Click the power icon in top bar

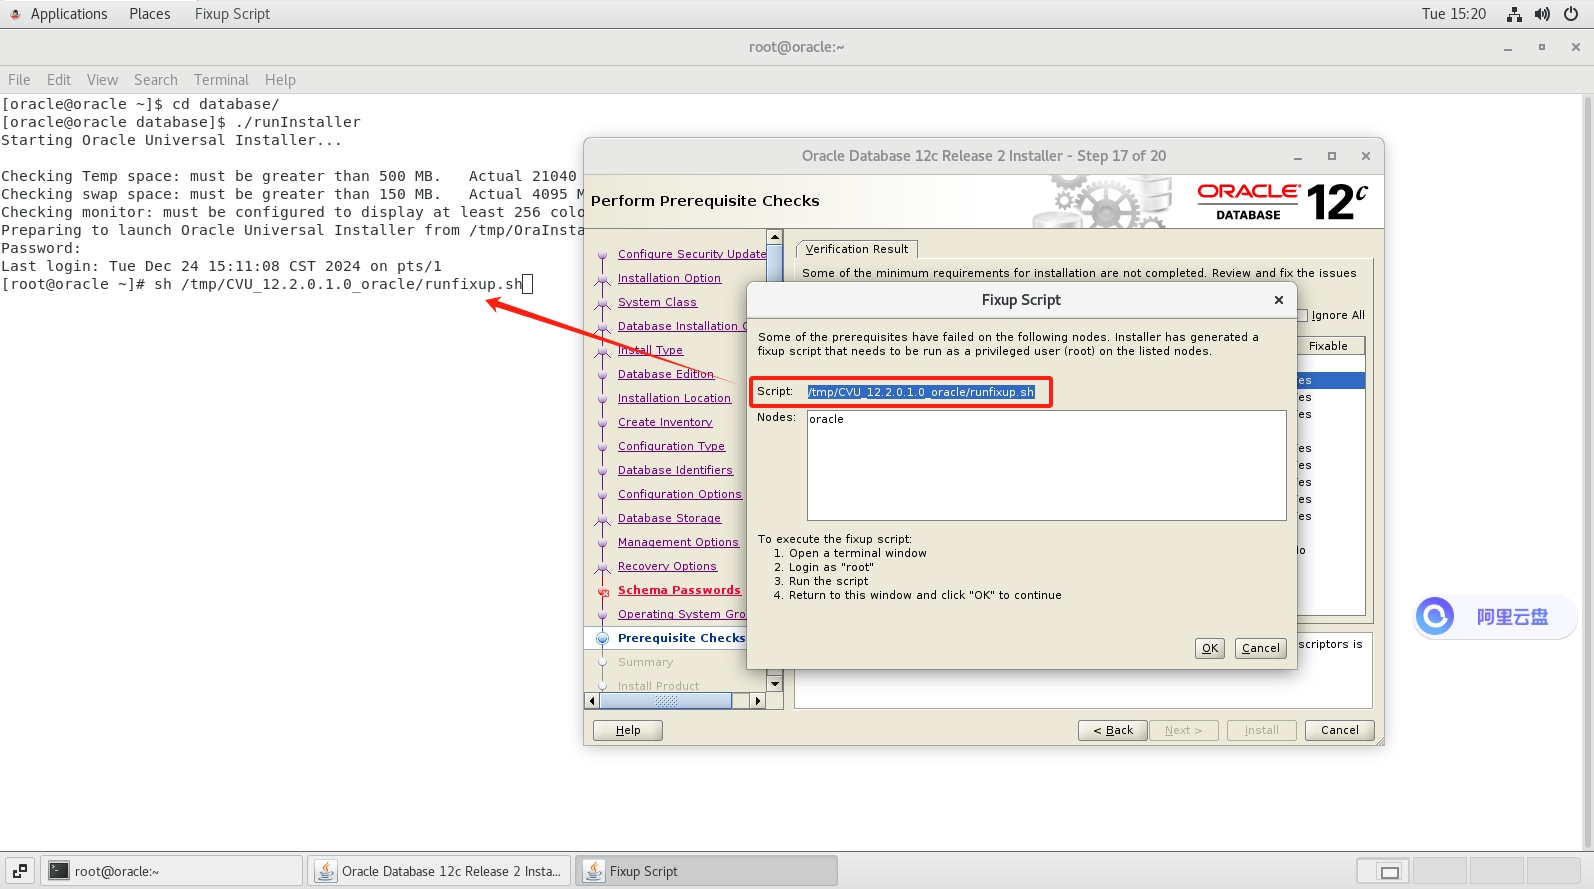pyautogui.click(x=1571, y=14)
